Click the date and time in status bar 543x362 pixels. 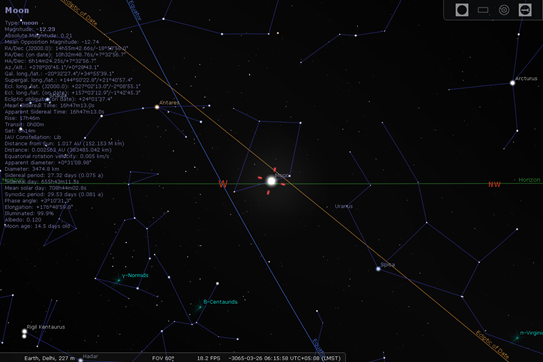pyautogui.click(x=285, y=358)
